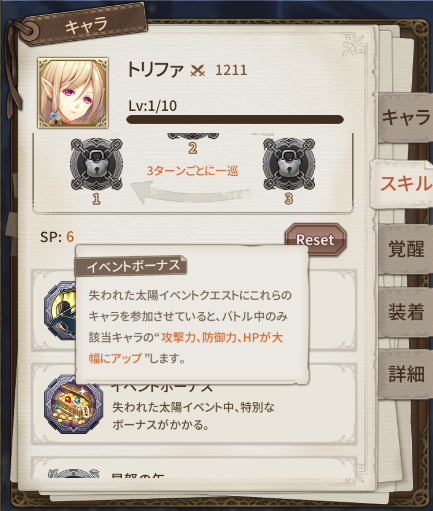Open the 覚醒 awakening tab
This screenshot has height=511, width=433.
406,249
